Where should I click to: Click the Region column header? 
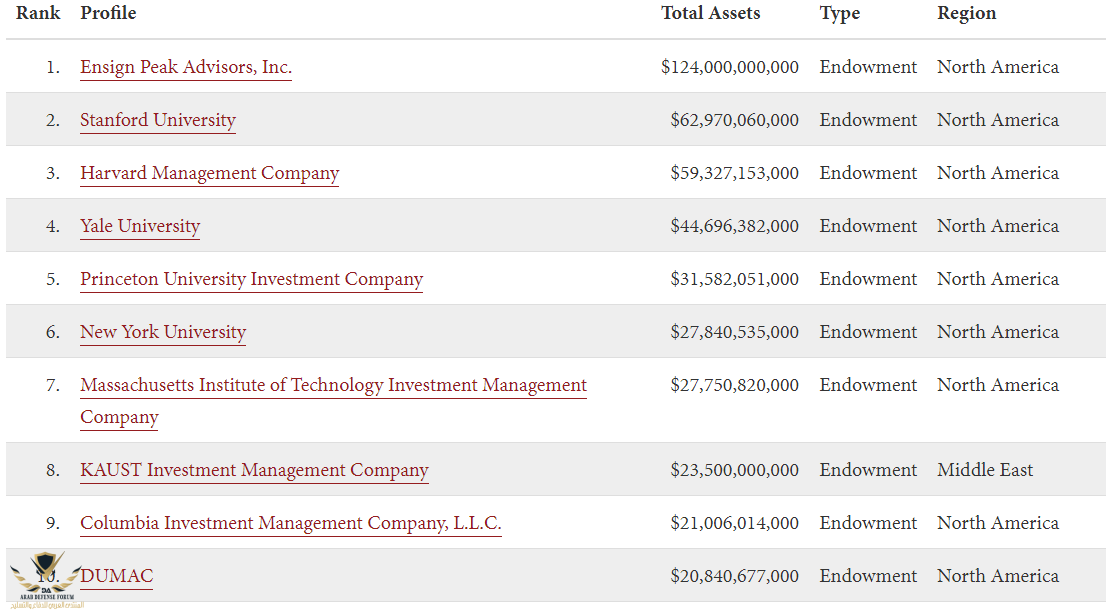tap(967, 14)
